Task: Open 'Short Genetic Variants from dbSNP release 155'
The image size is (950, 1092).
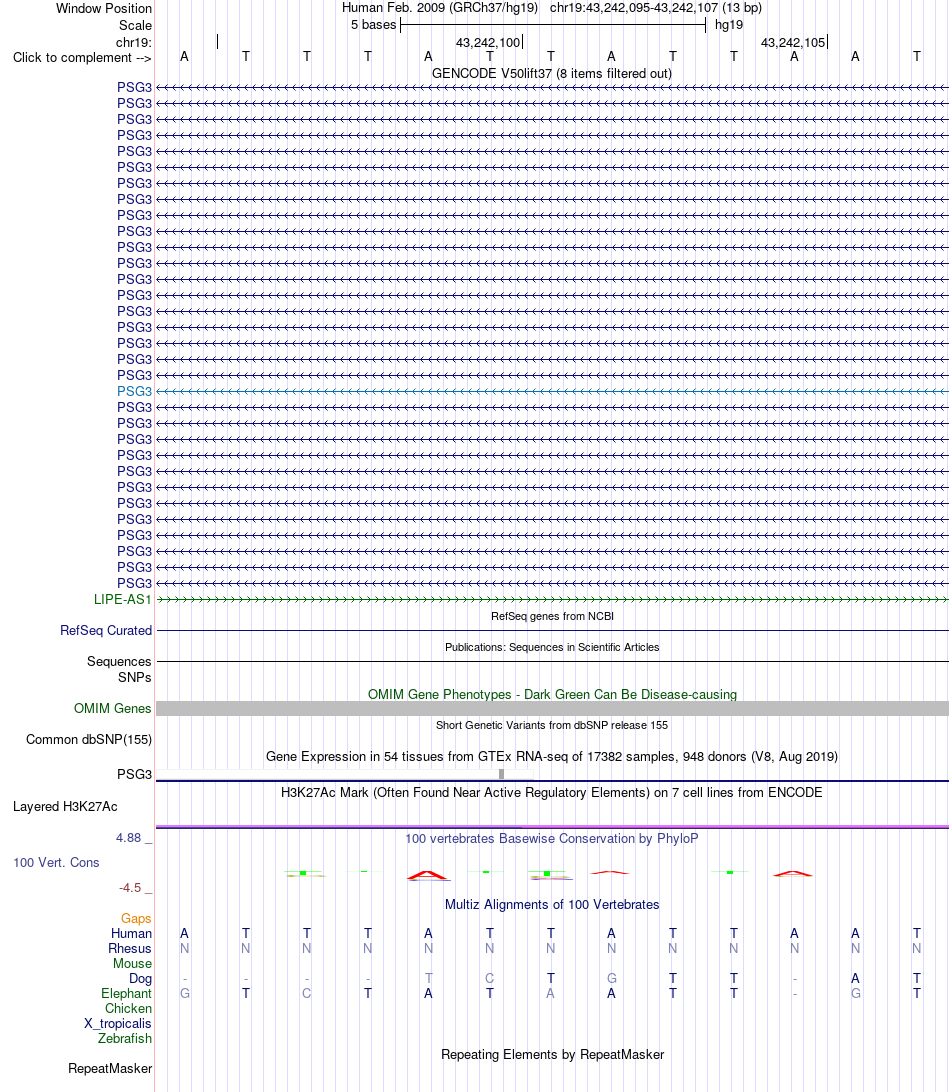Action: pos(552,725)
